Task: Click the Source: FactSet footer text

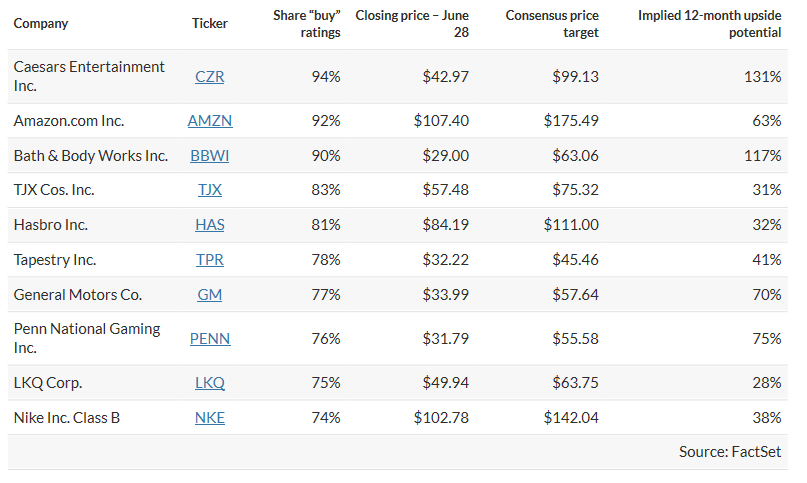Action: coord(730,452)
